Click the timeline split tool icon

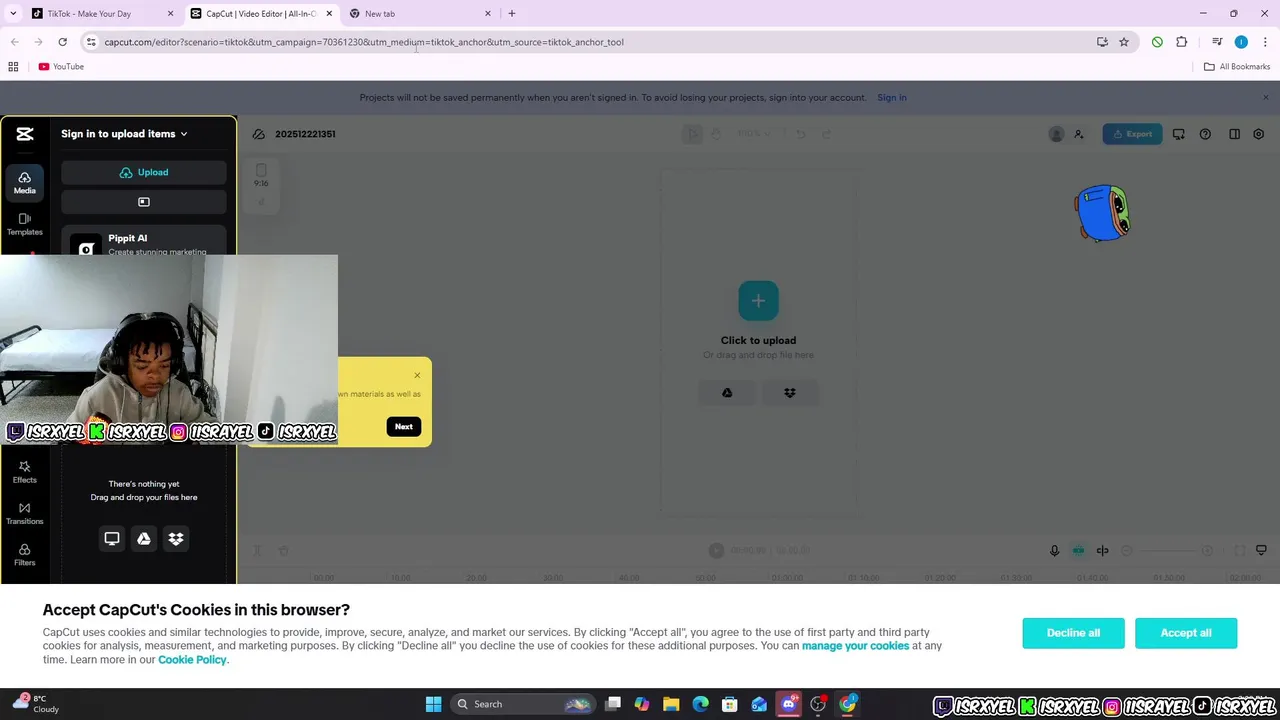click(x=257, y=550)
